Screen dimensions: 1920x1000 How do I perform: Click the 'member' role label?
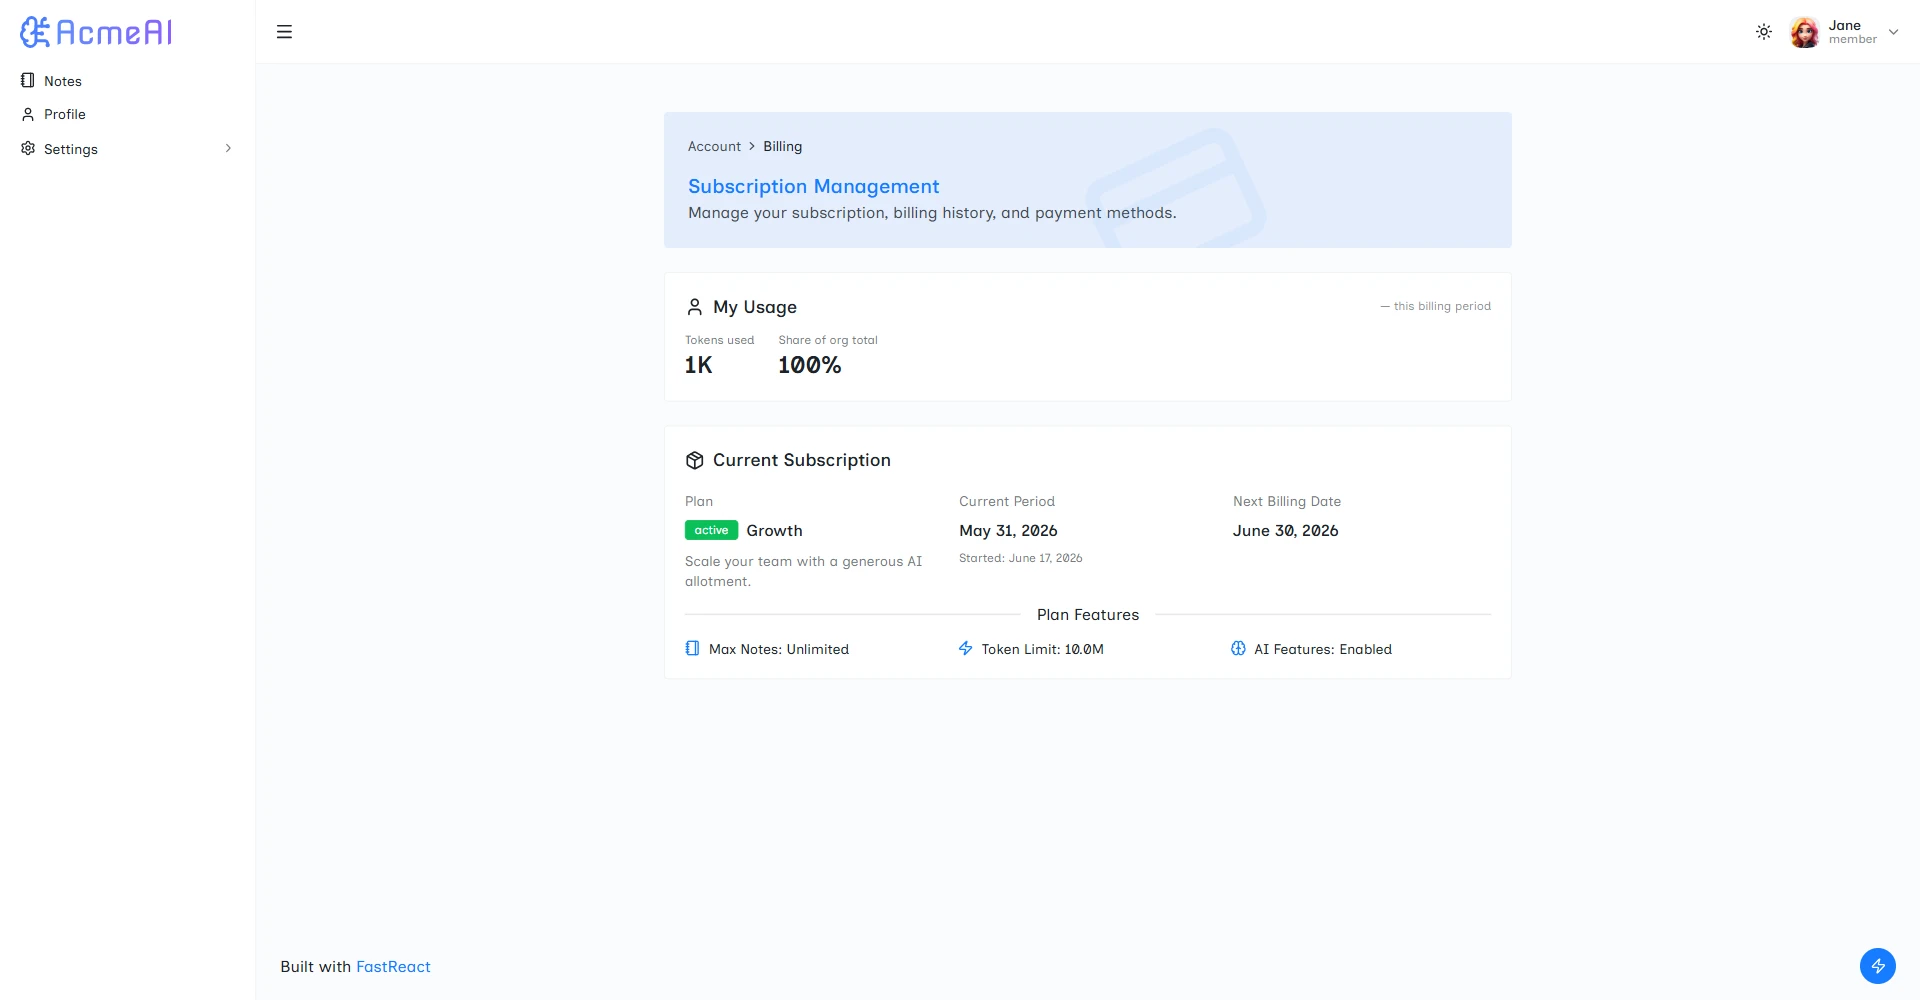coord(1853,39)
